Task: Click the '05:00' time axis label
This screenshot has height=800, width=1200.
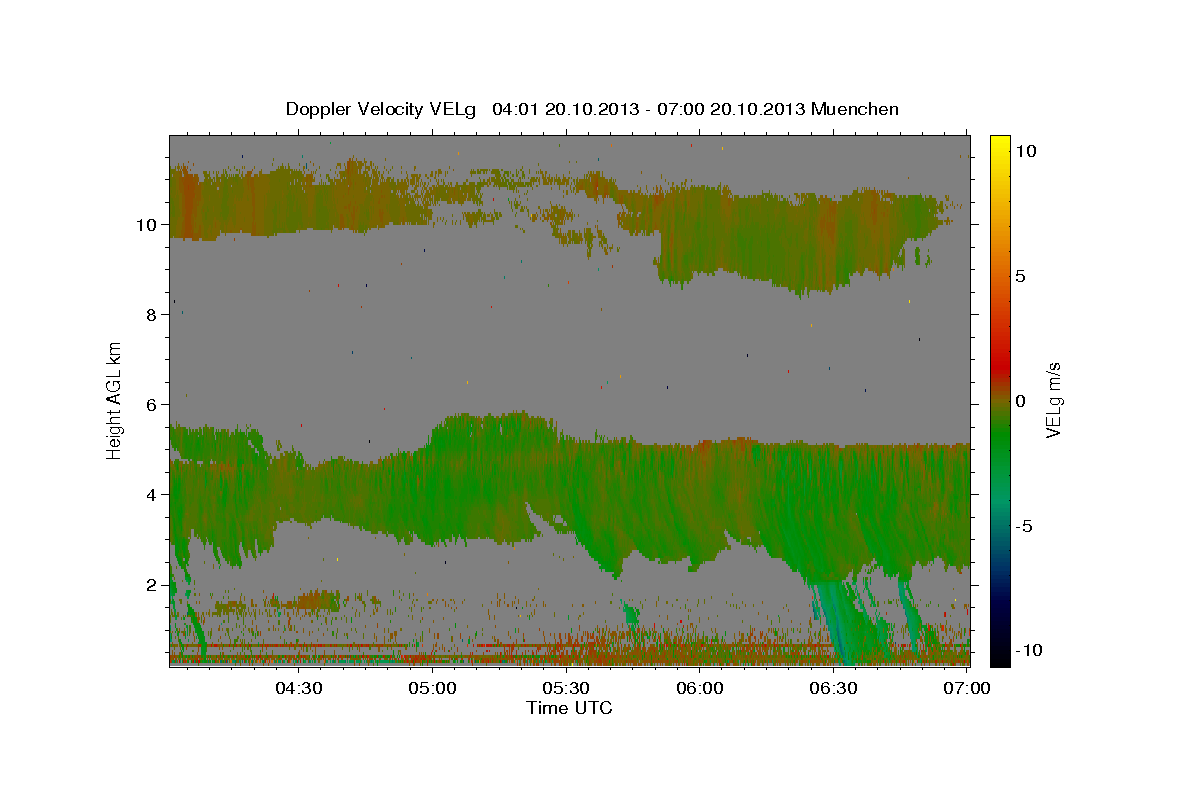Action: click(x=432, y=688)
